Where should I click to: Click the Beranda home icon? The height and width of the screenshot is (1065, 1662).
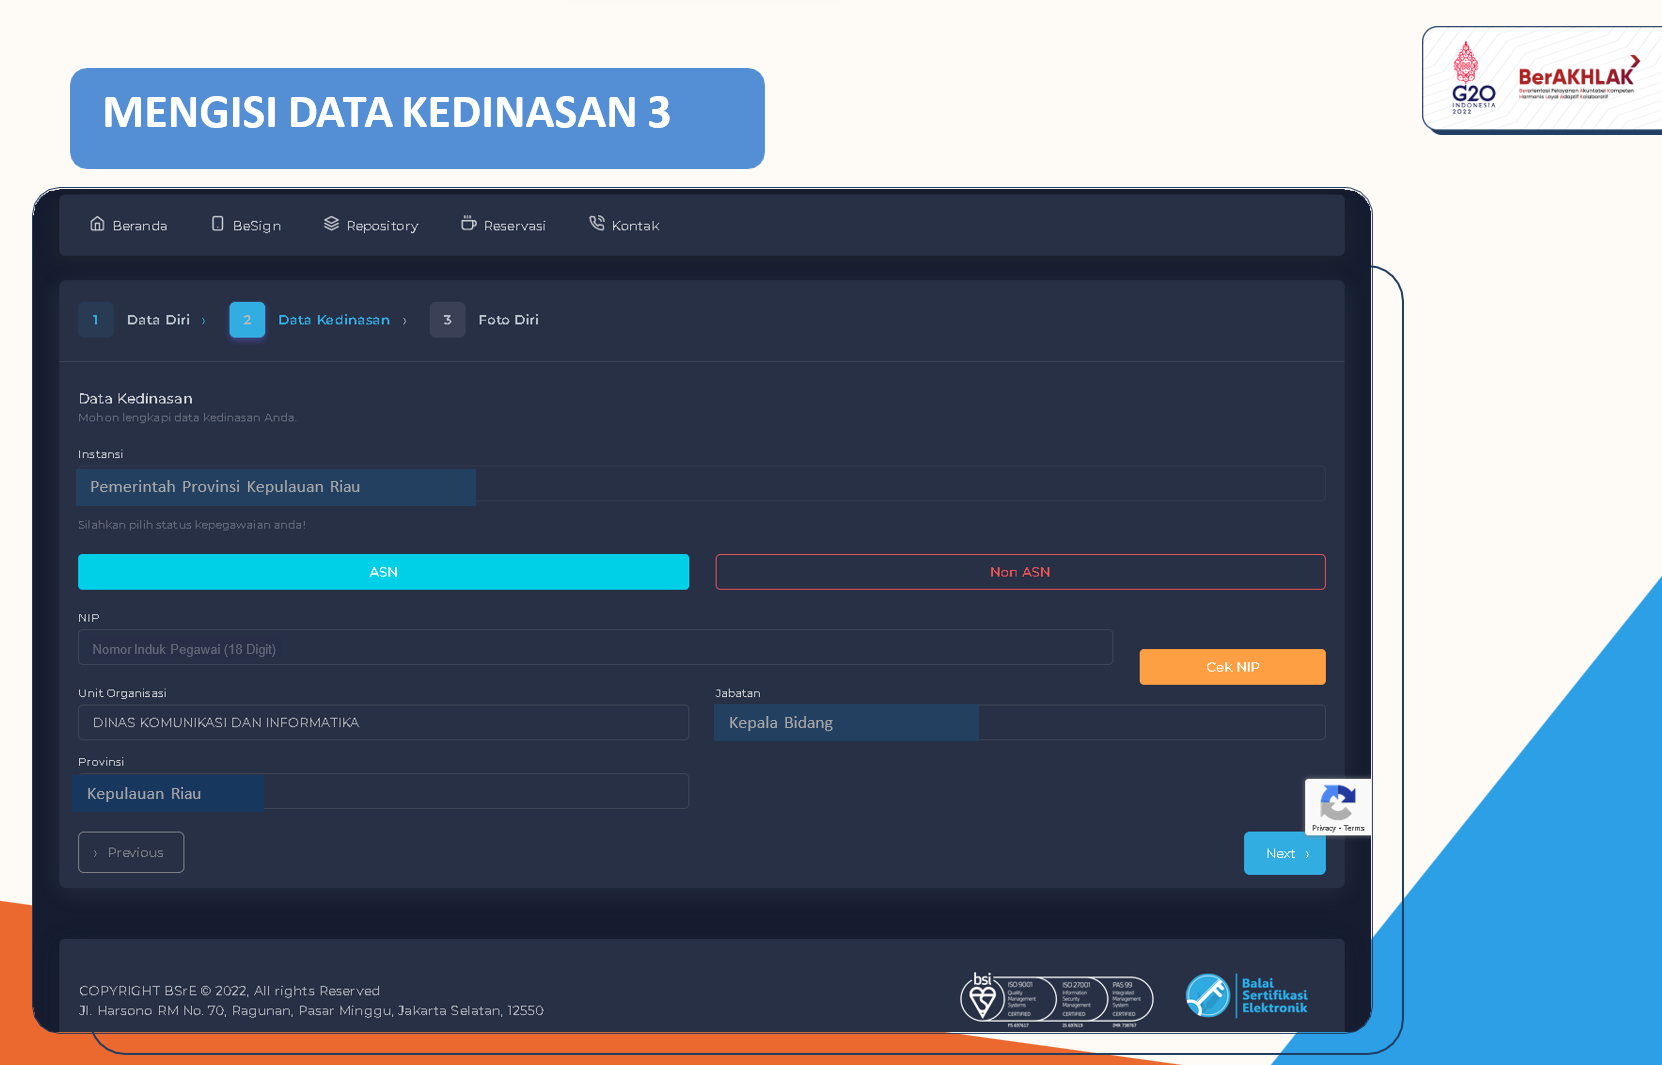97,224
